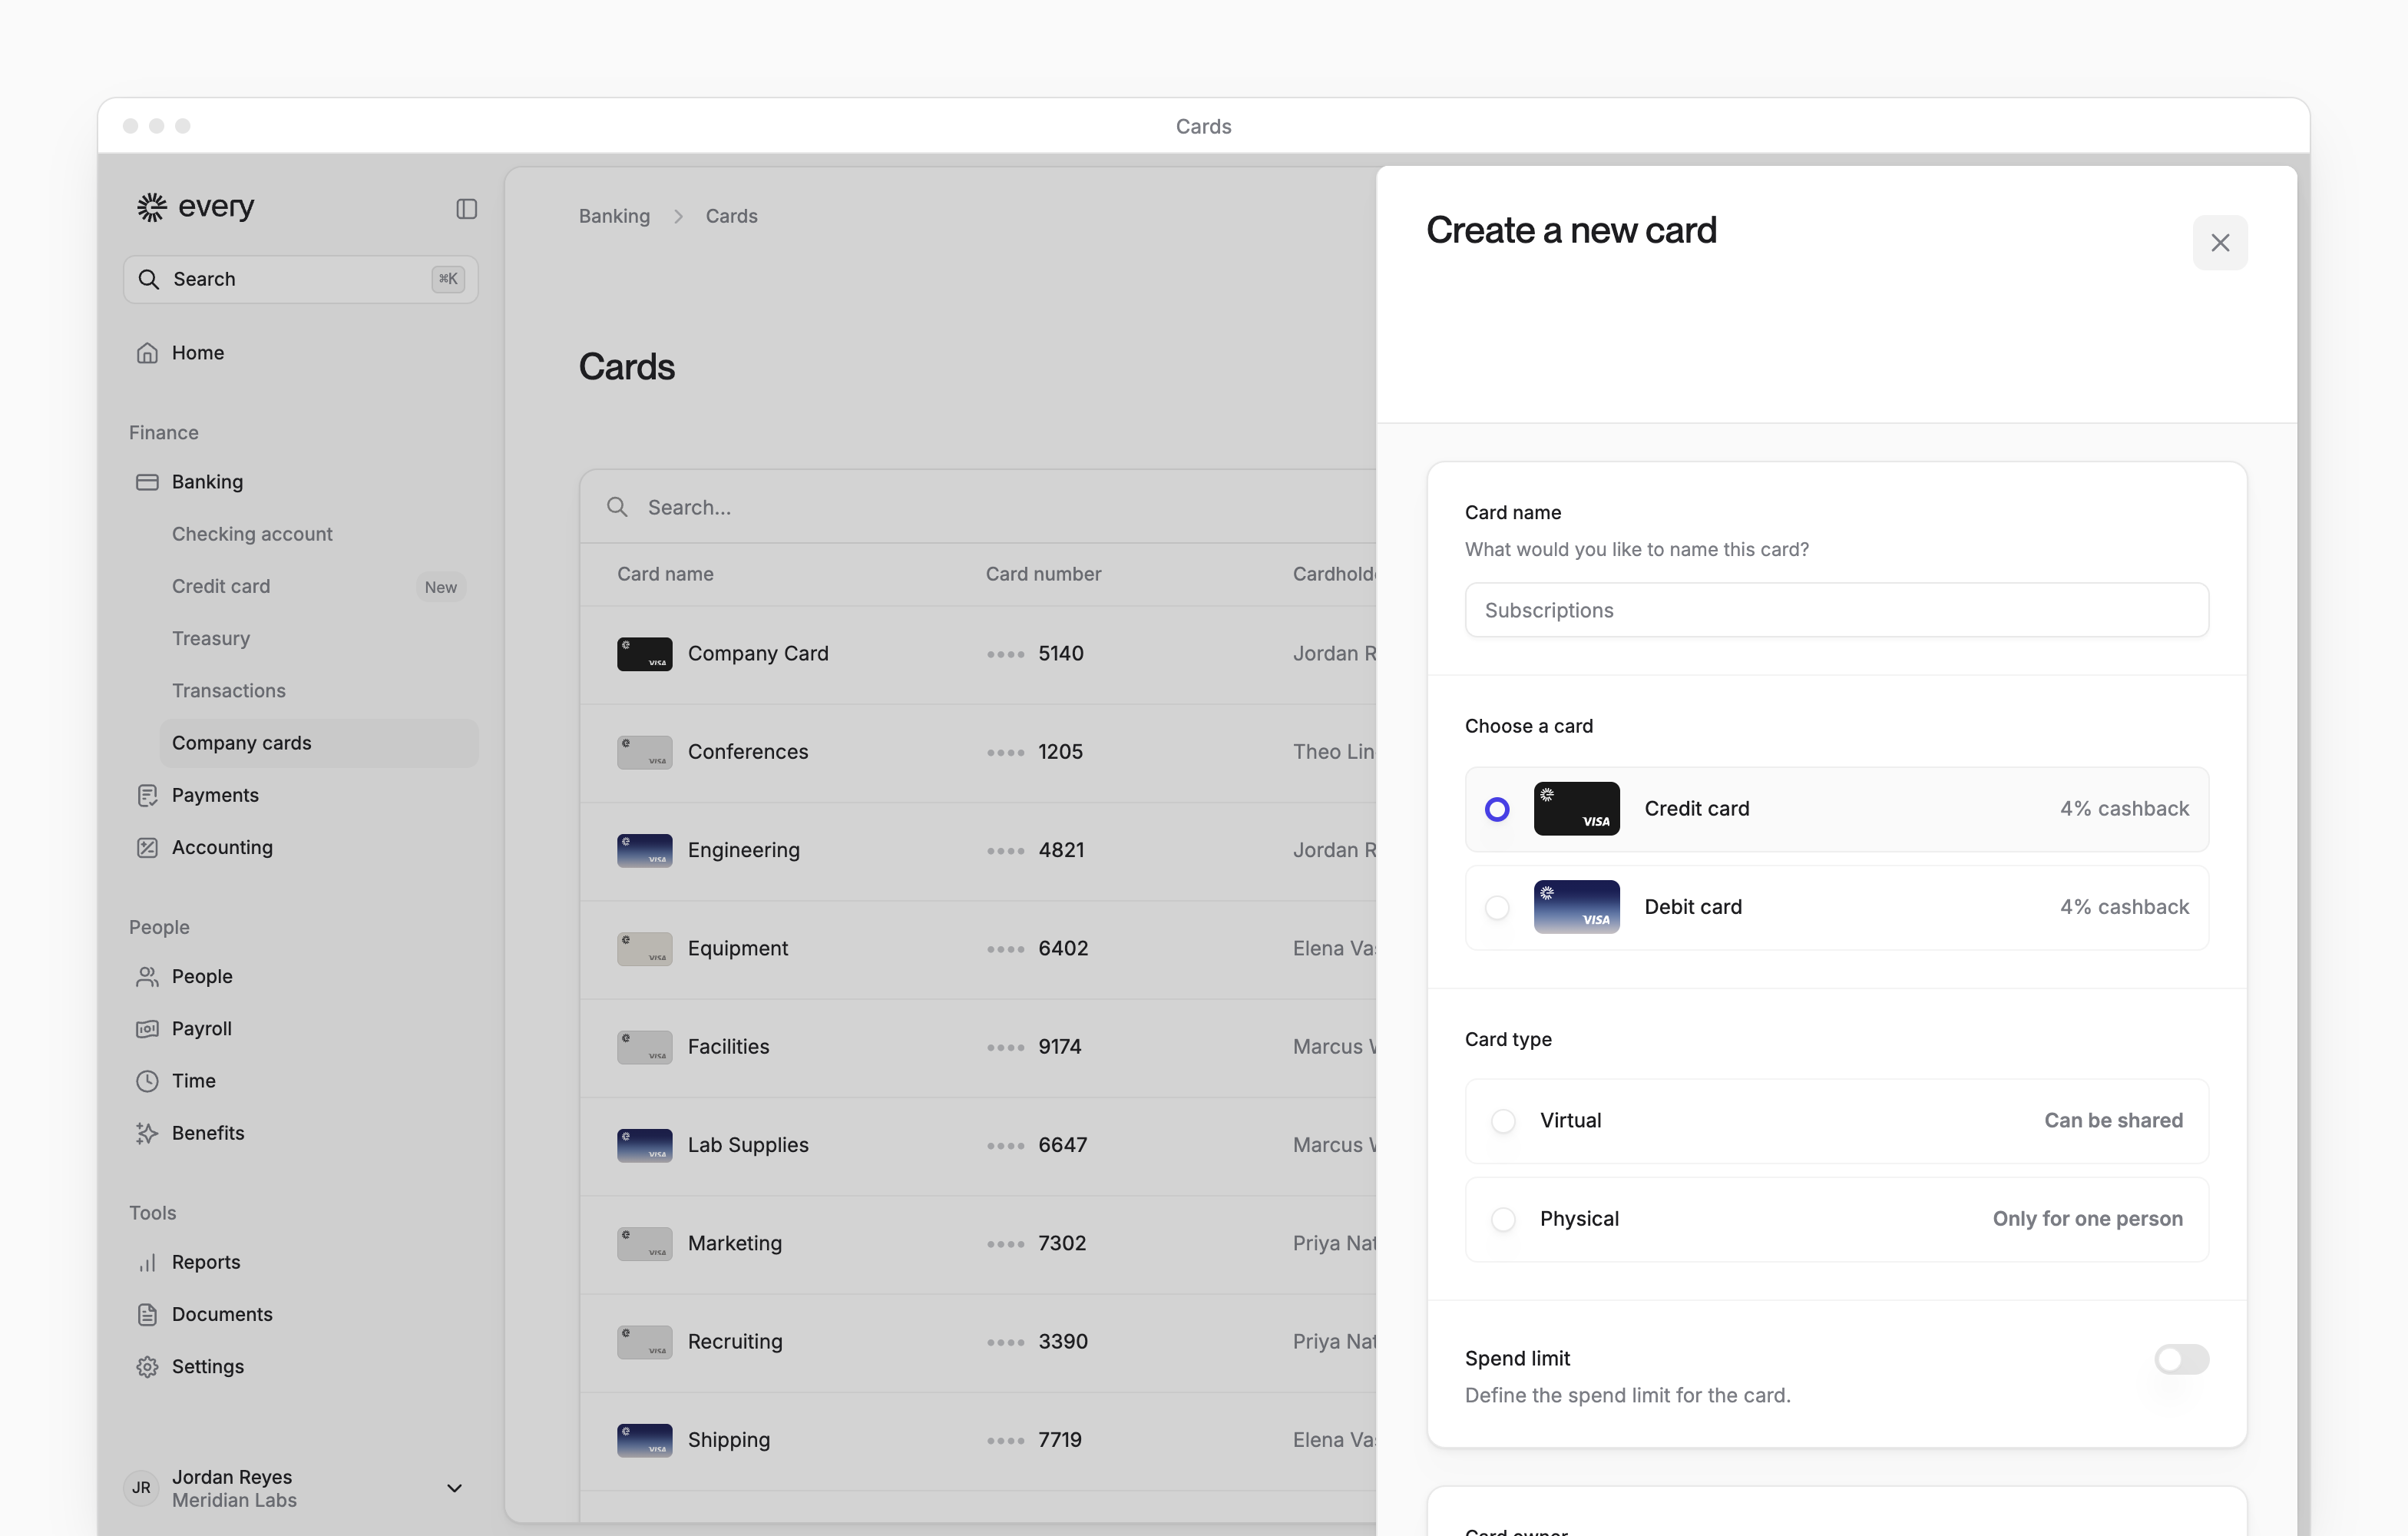The width and height of the screenshot is (2408, 1536).
Task: Click the Company Card black card thumbnail
Action: (644, 654)
